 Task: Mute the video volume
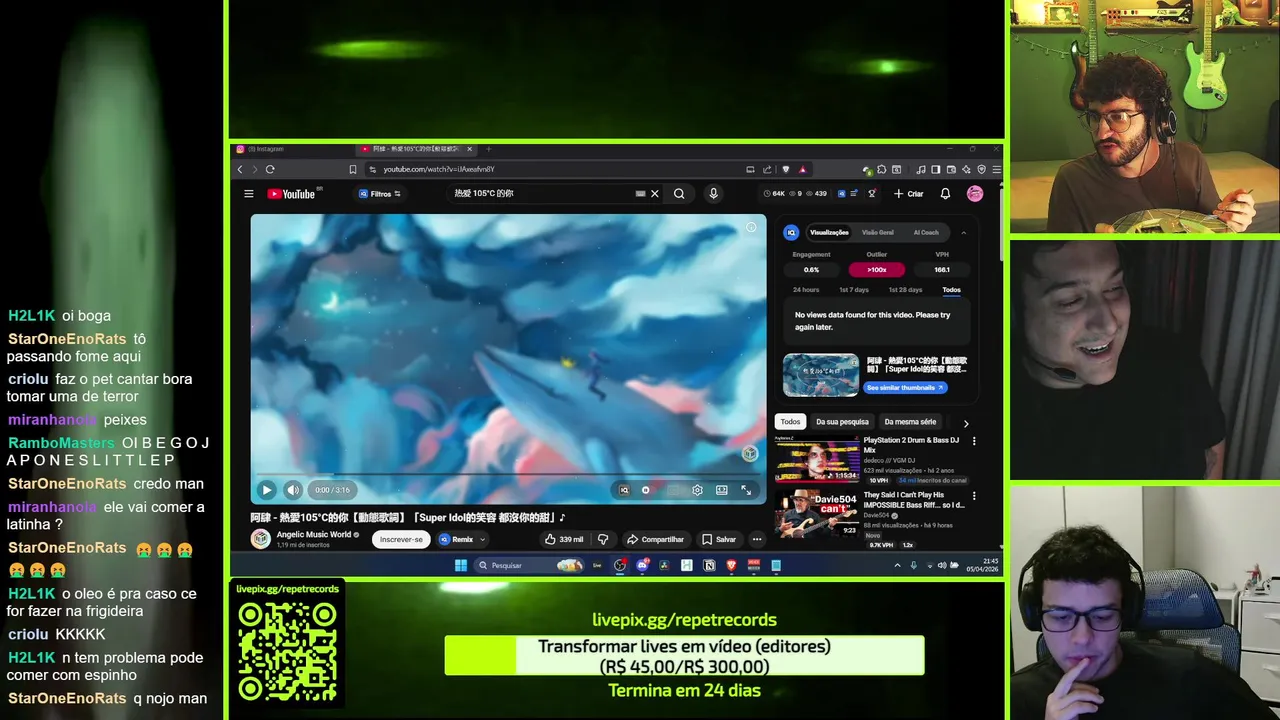coord(293,490)
